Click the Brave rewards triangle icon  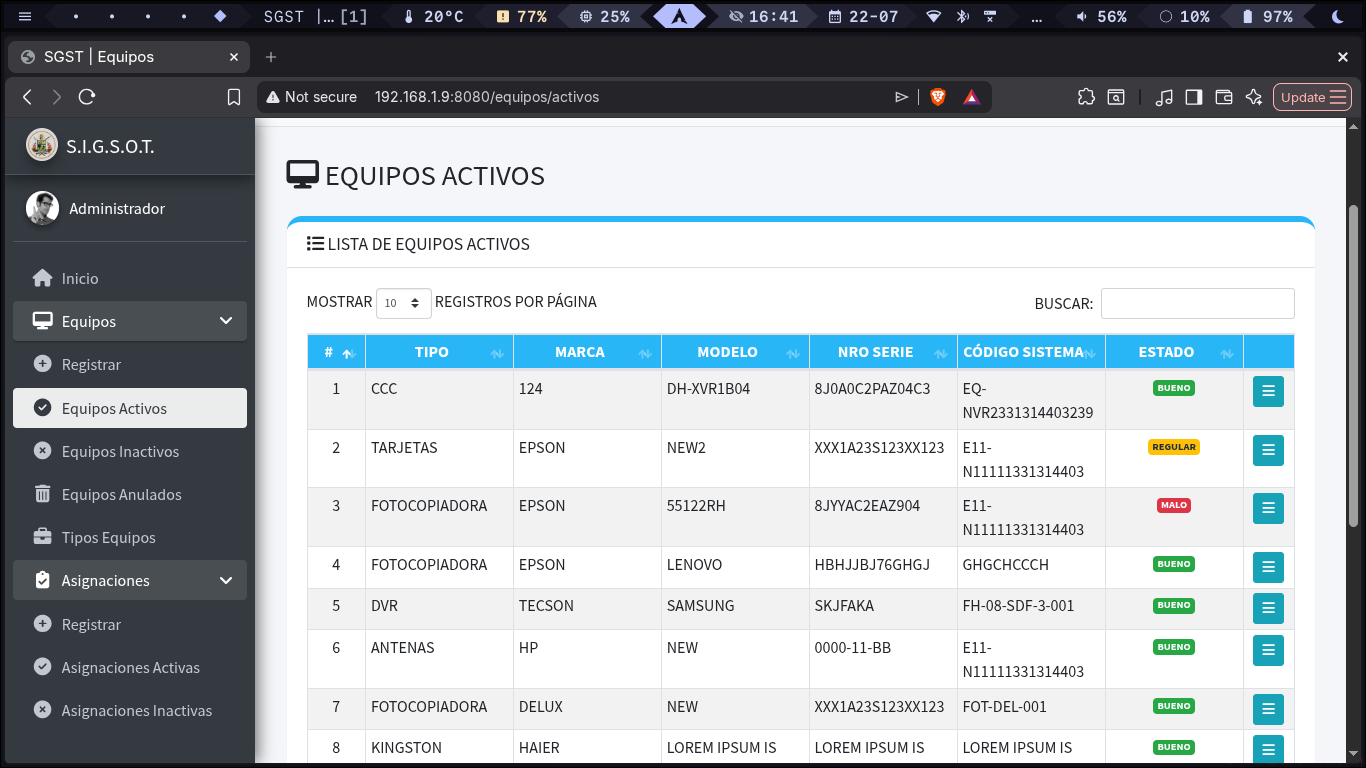pos(971,97)
